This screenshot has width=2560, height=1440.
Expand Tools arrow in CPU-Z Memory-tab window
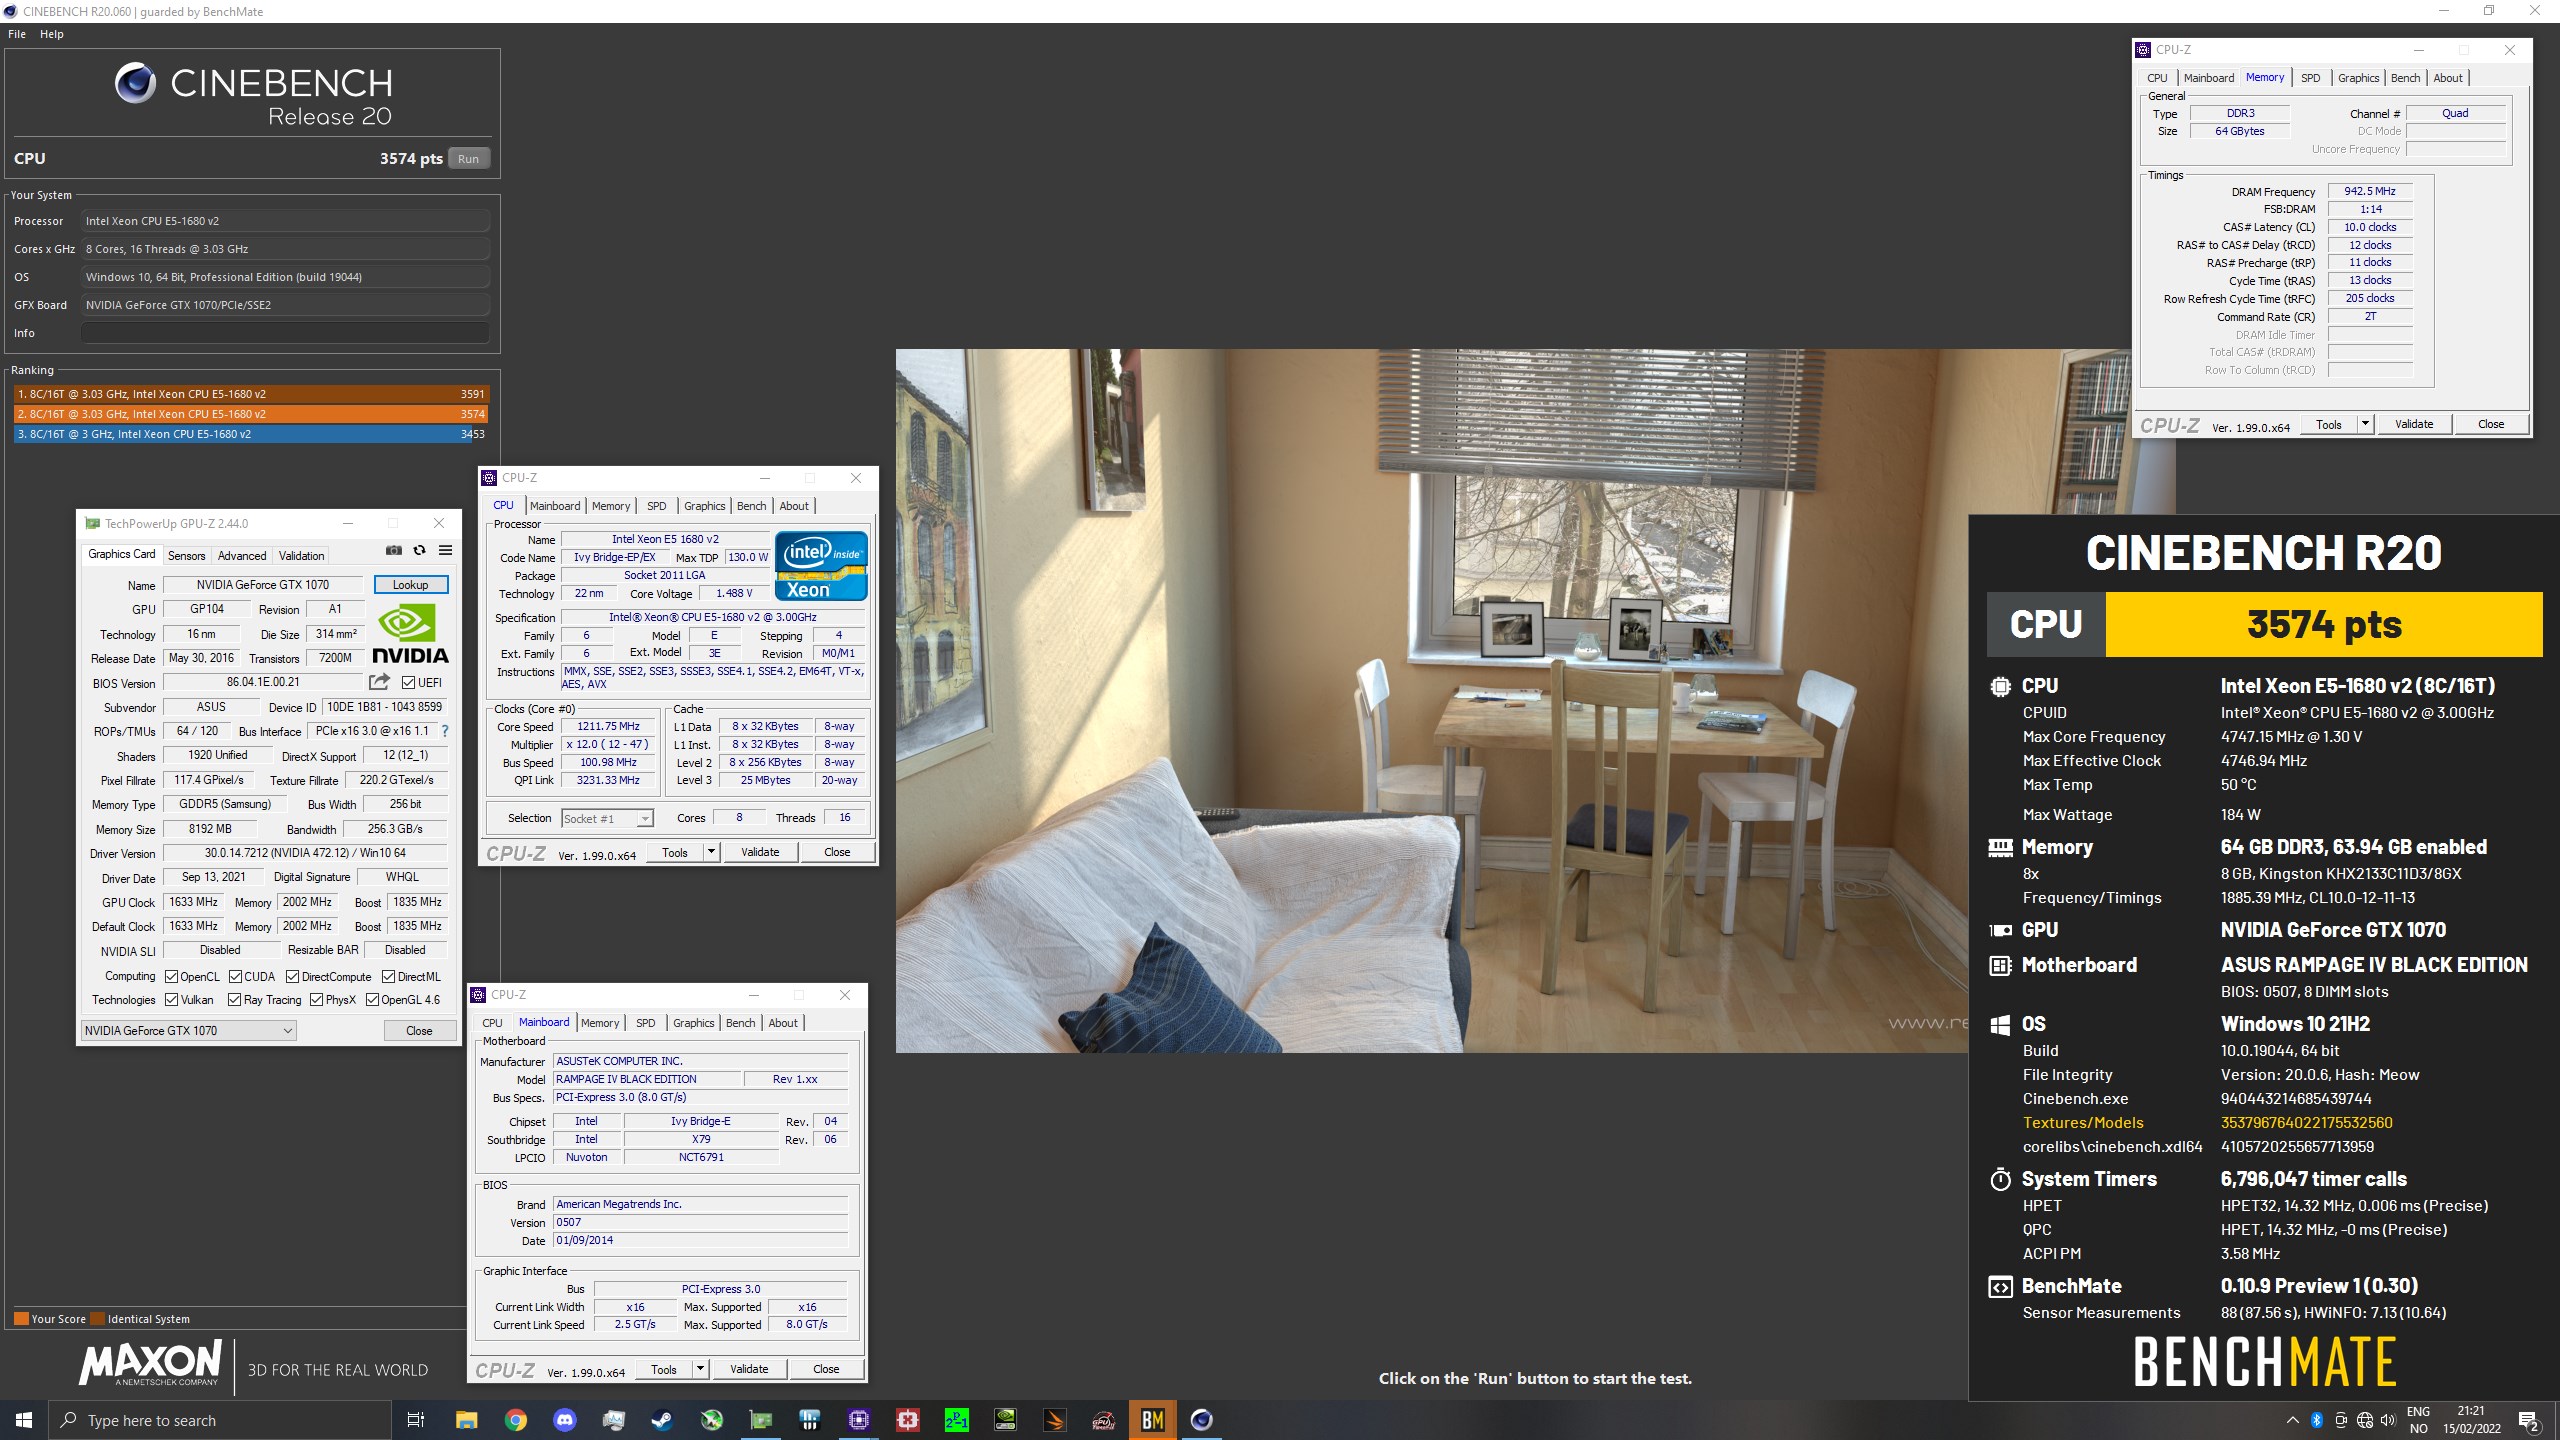tap(2365, 424)
